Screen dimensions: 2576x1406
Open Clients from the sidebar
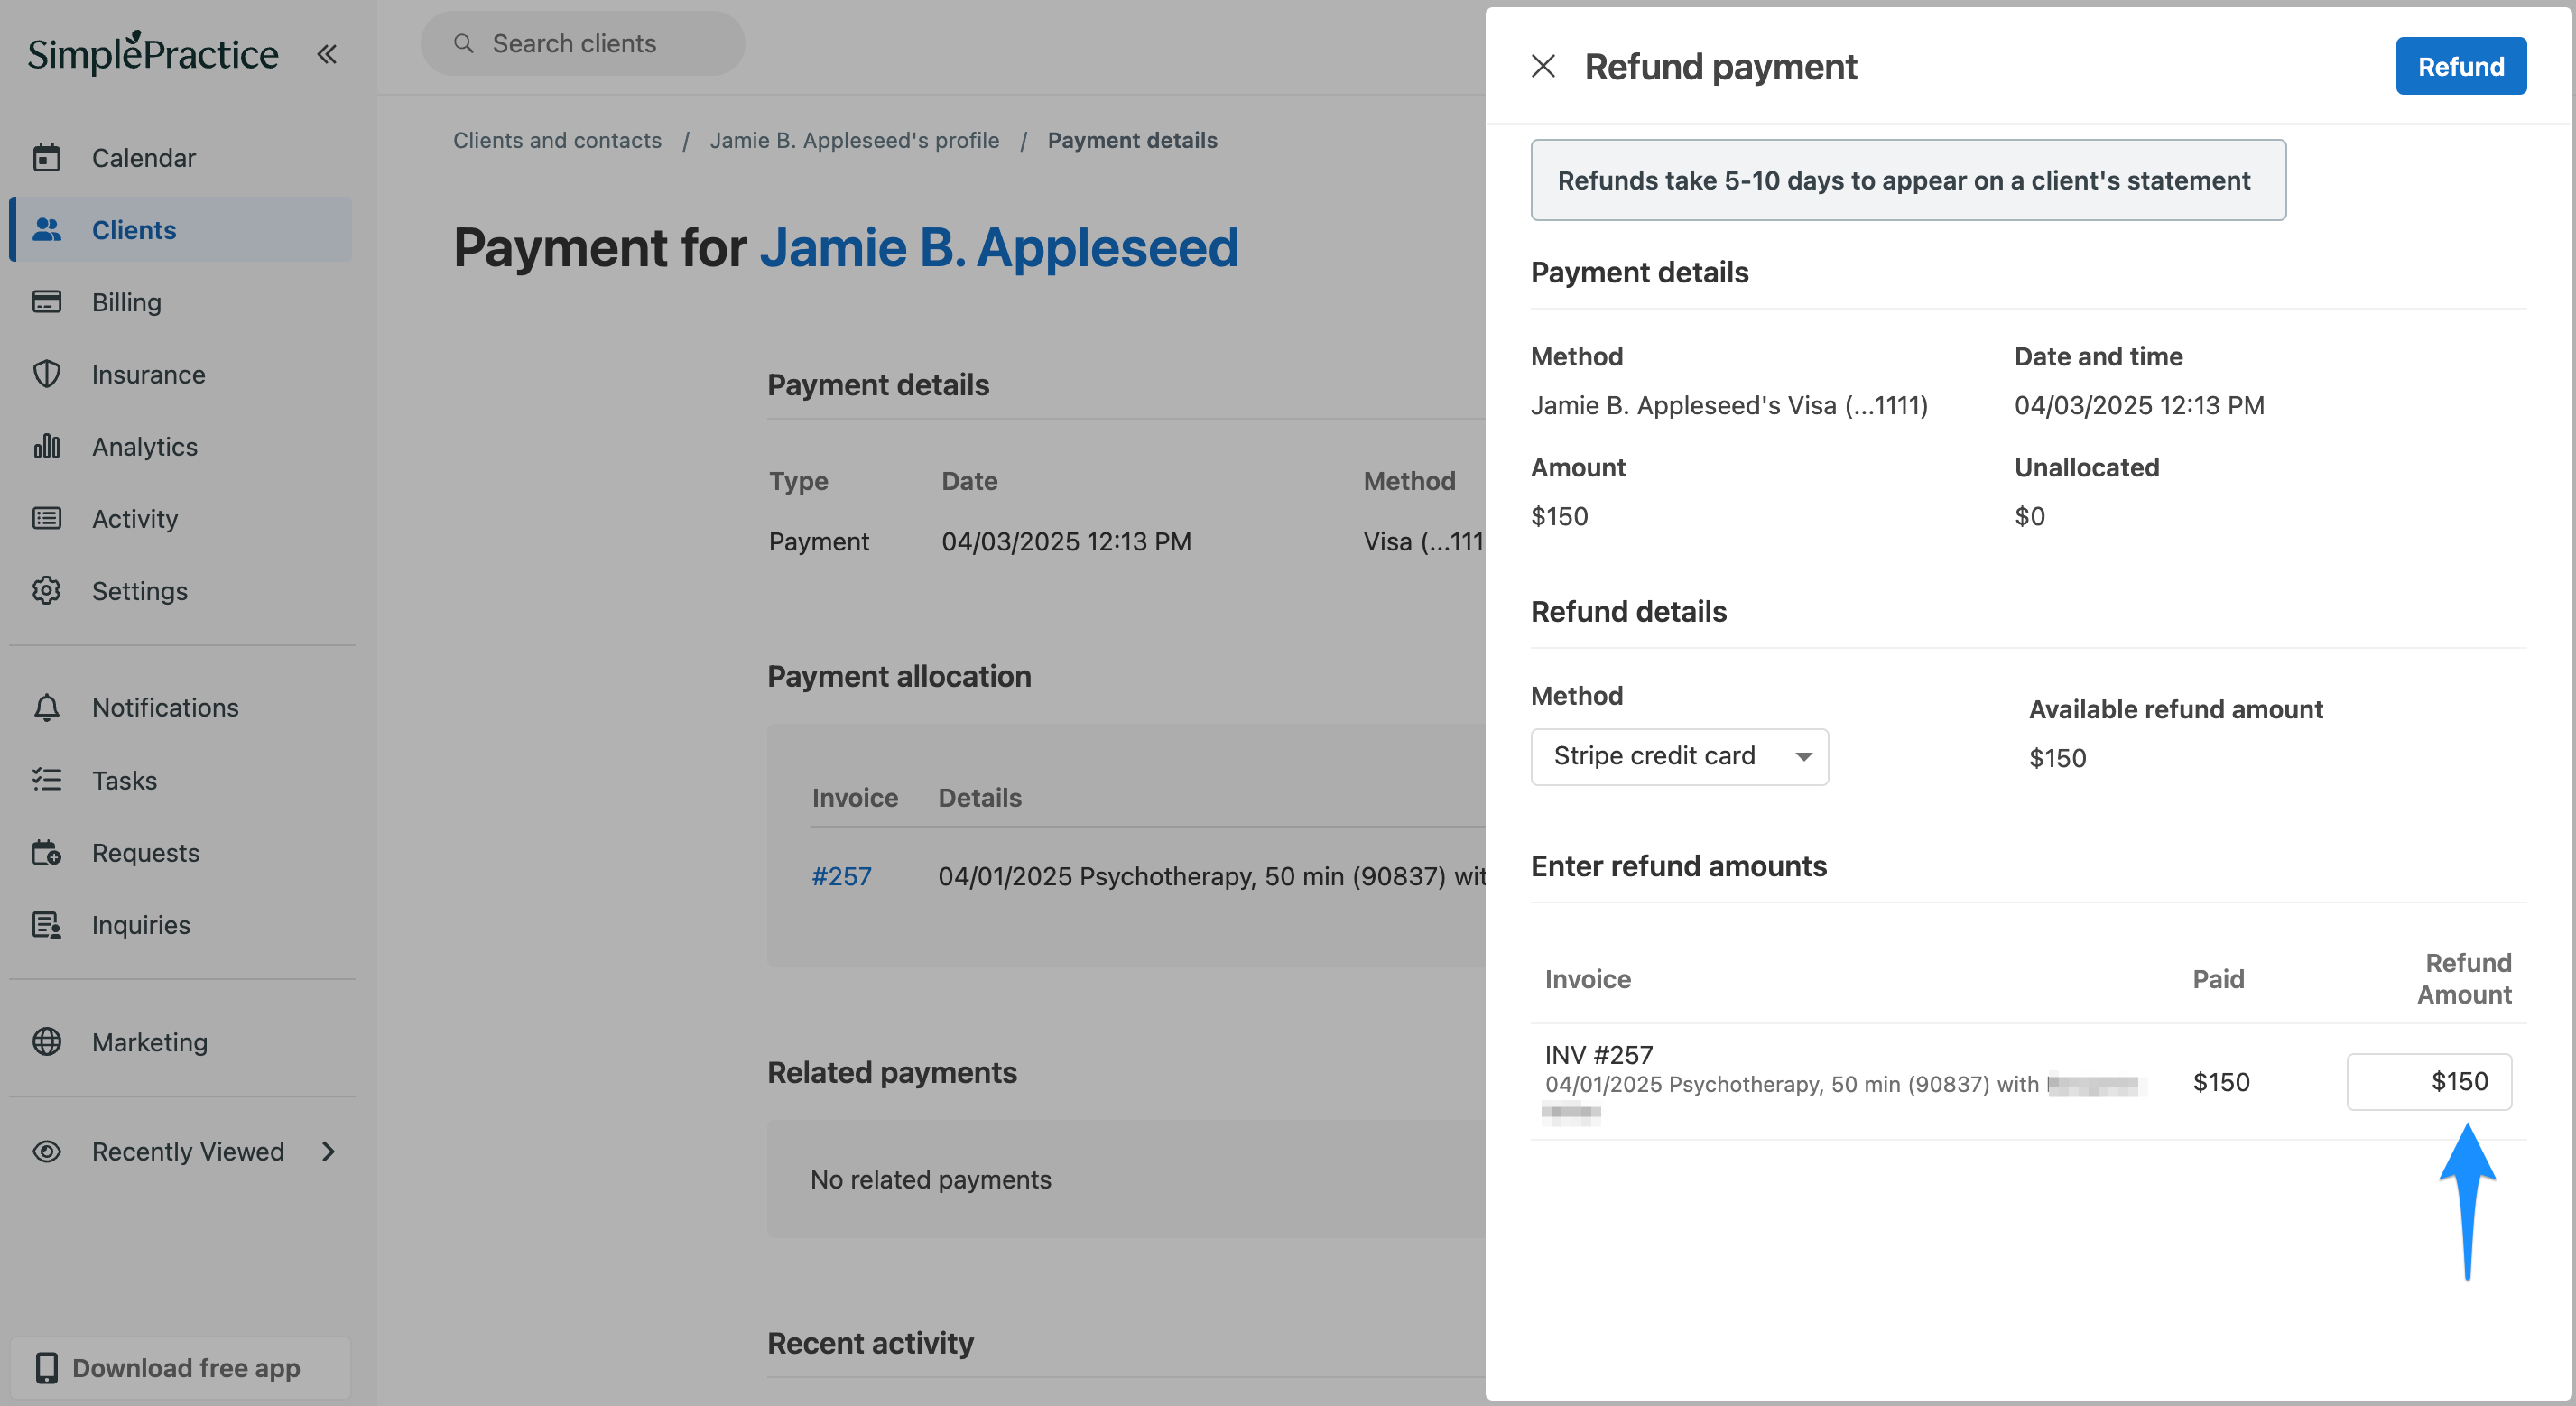tap(180, 230)
